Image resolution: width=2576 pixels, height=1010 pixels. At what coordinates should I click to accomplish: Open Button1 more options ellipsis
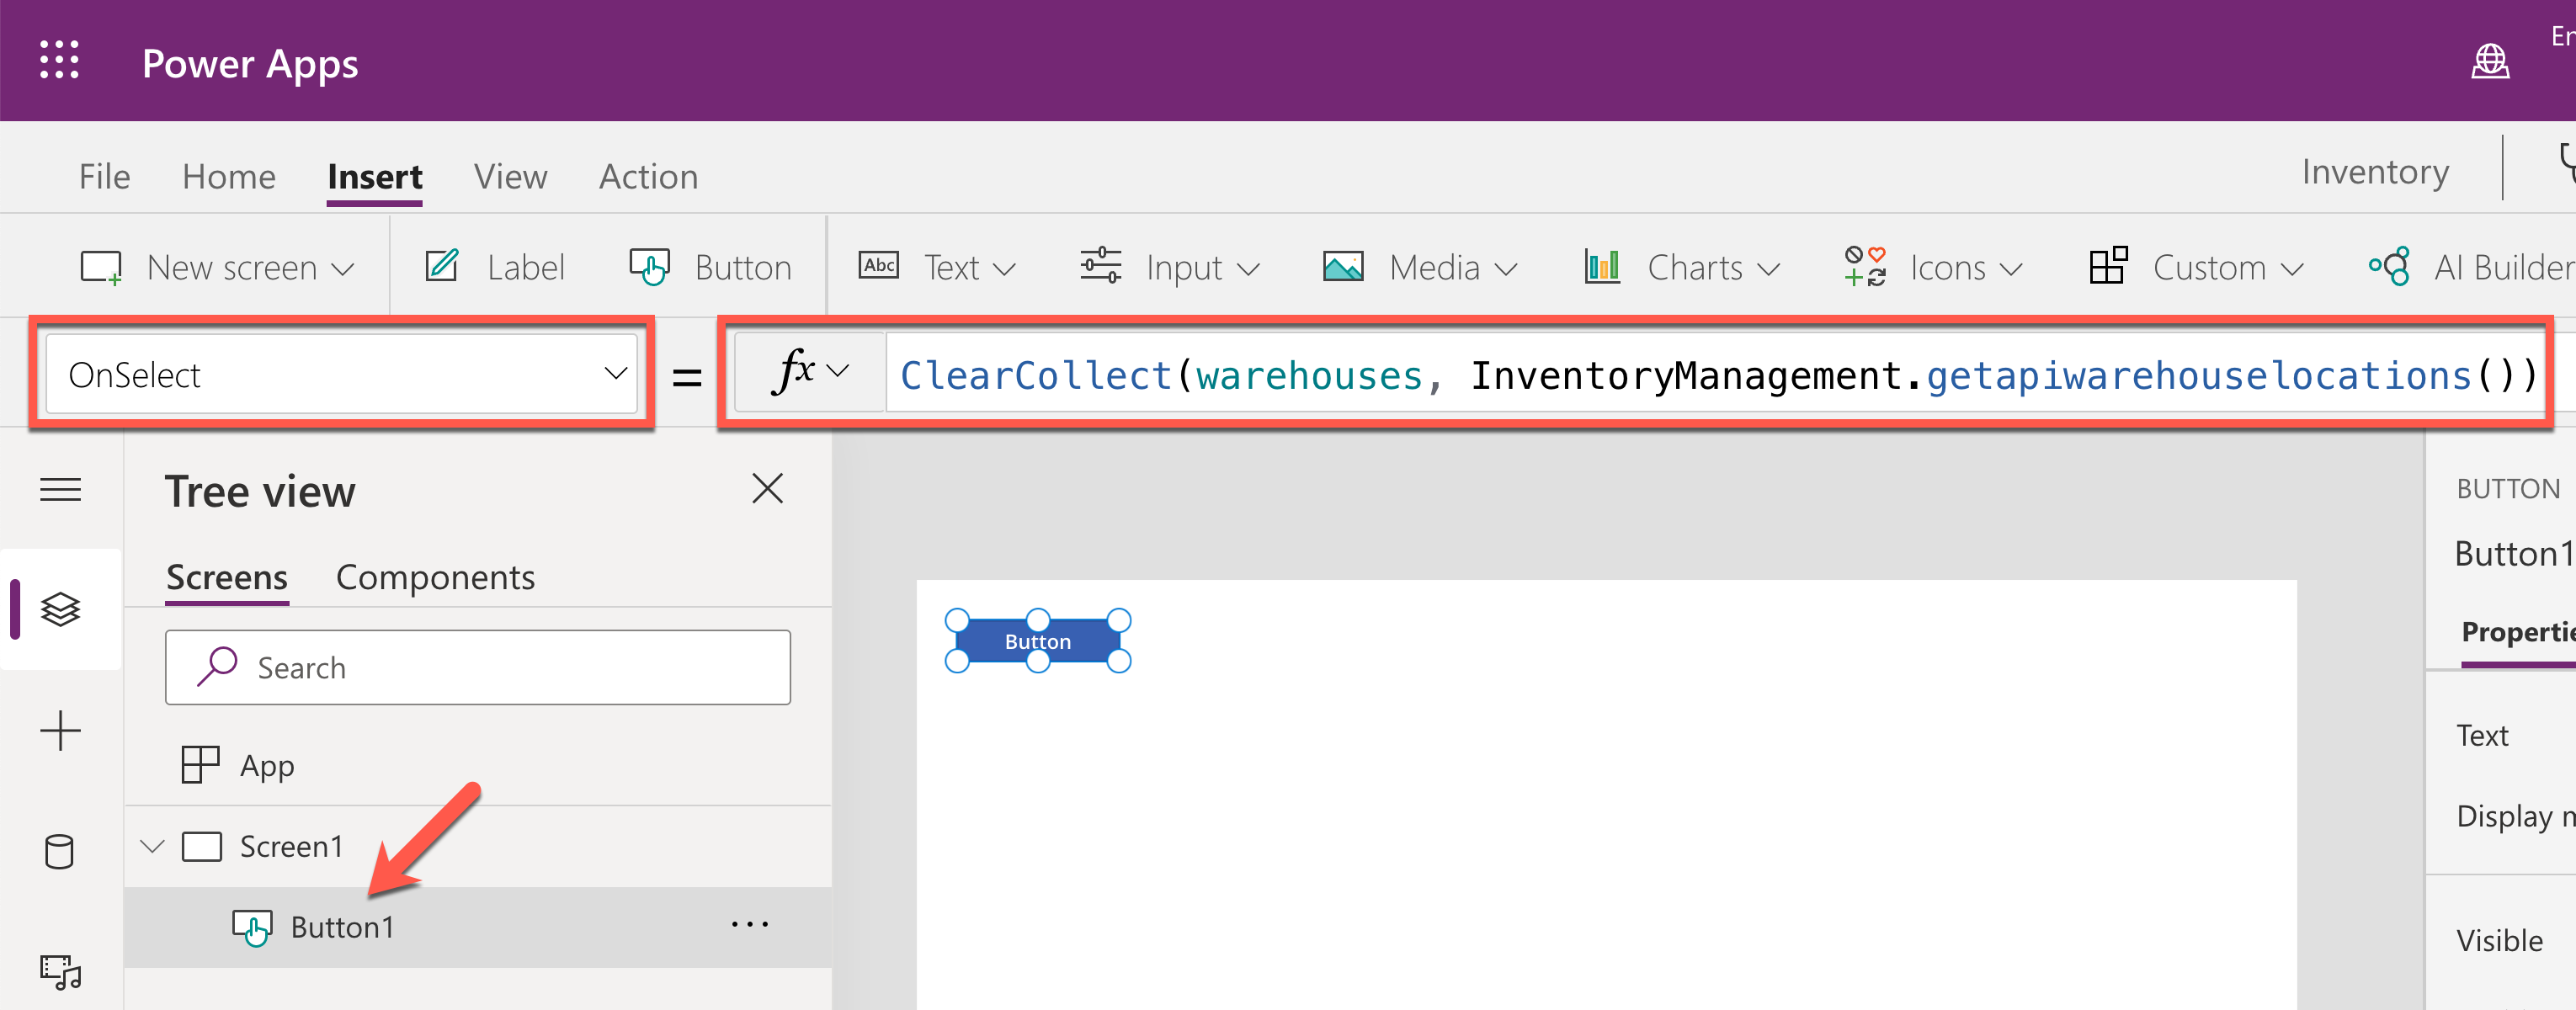(x=749, y=925)
